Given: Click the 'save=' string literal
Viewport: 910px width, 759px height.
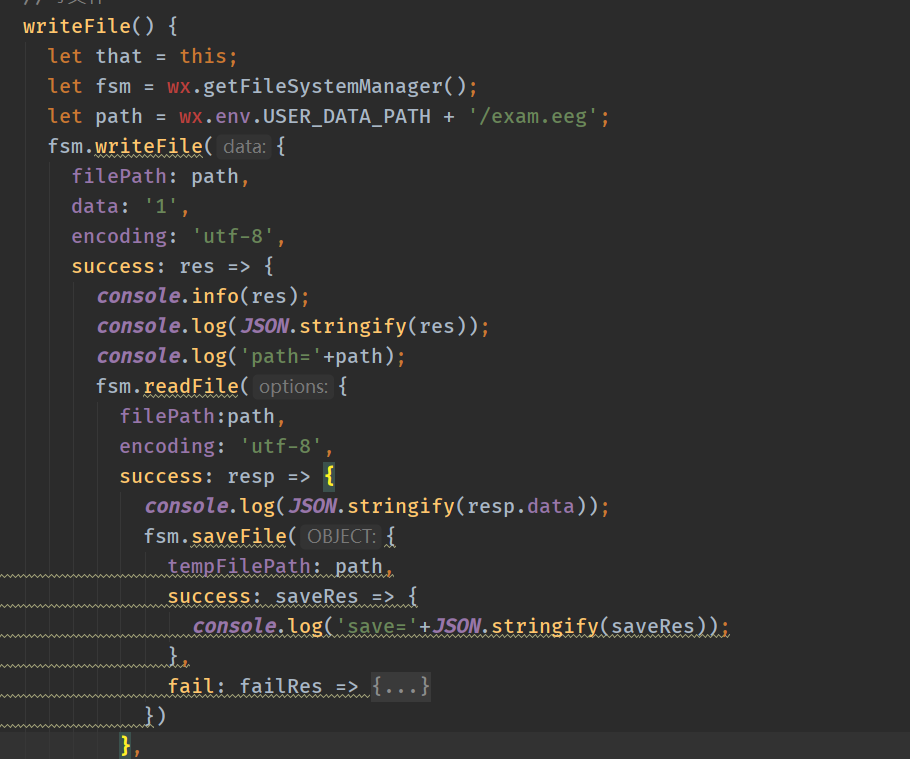Looking at the screenshot, I should point(377,627).
